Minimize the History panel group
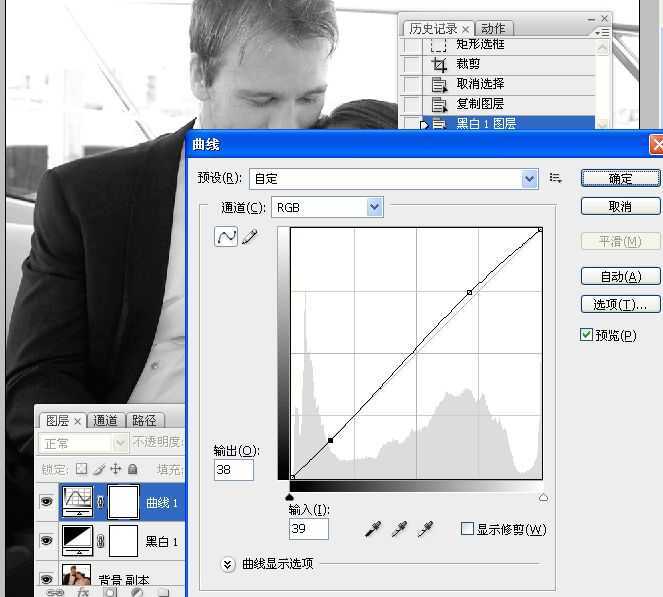The height and width of the screenshot is (597, 663). [x=591, y=19]
